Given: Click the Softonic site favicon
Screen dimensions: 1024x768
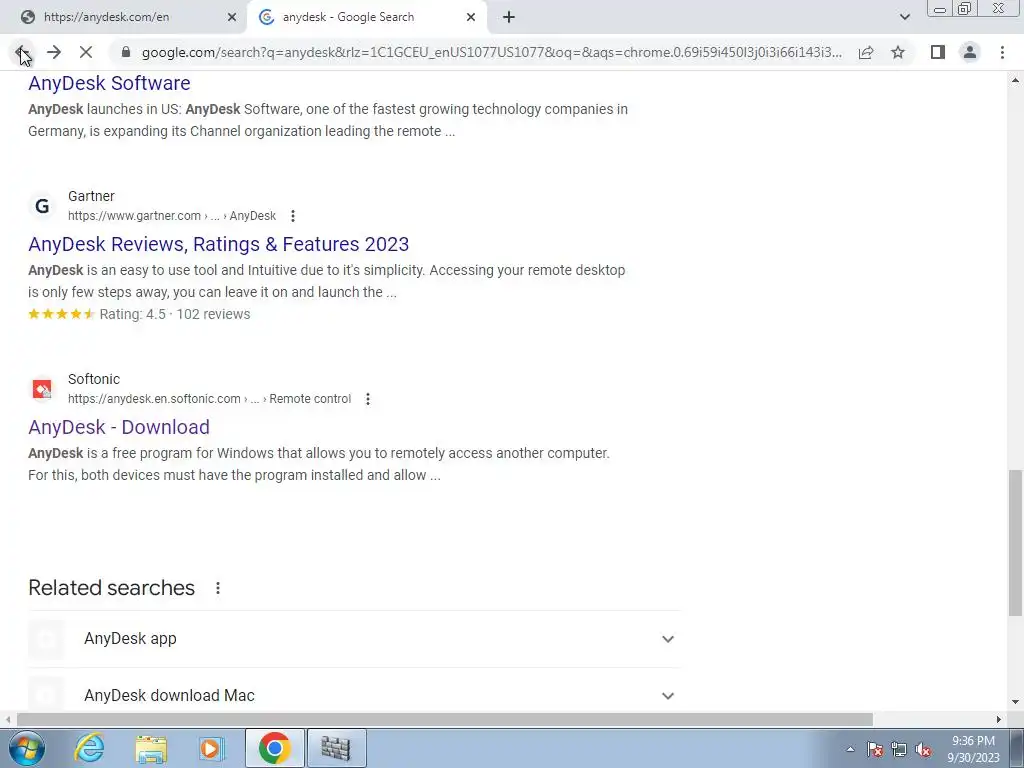Looking at the screenshot, I should 42,389.
